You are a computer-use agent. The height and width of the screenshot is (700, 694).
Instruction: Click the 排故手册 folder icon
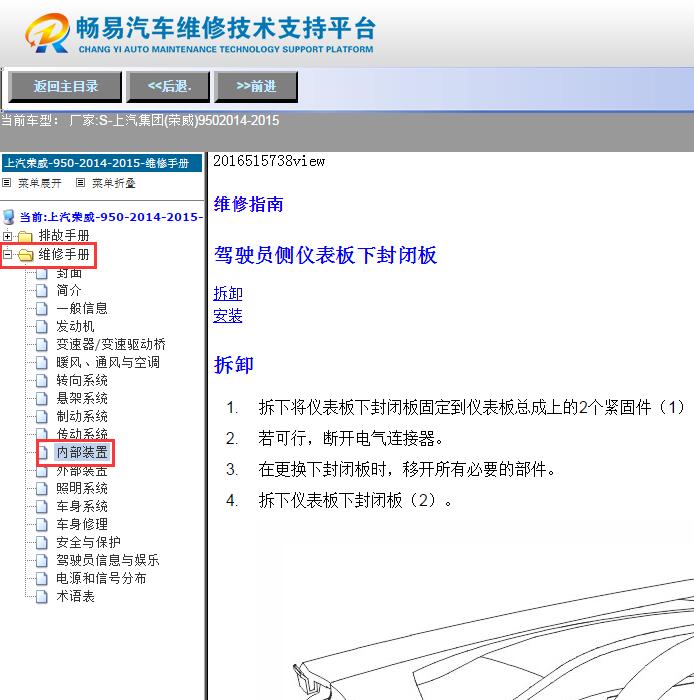click(x=25, y=236)
